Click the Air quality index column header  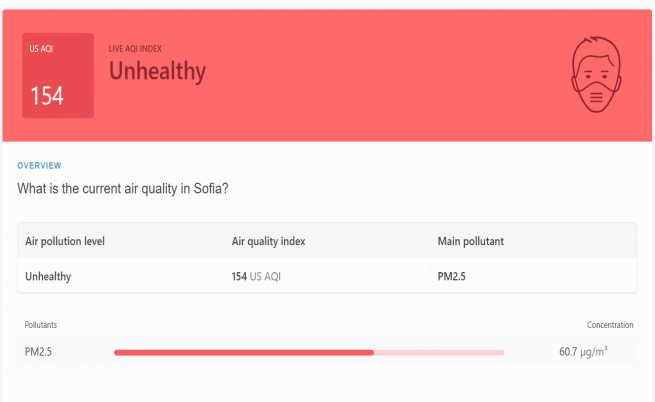(x=269, y=241)
